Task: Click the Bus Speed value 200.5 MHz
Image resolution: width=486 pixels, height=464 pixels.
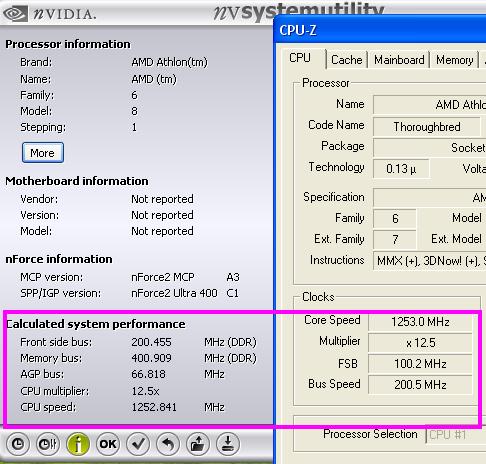Action: [x=420, y=385]
